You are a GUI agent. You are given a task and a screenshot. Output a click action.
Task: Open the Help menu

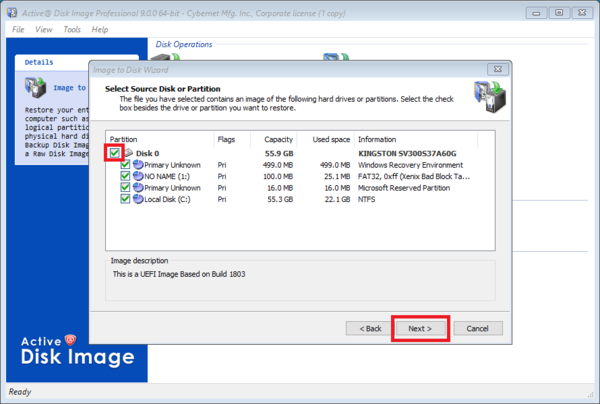100,29
